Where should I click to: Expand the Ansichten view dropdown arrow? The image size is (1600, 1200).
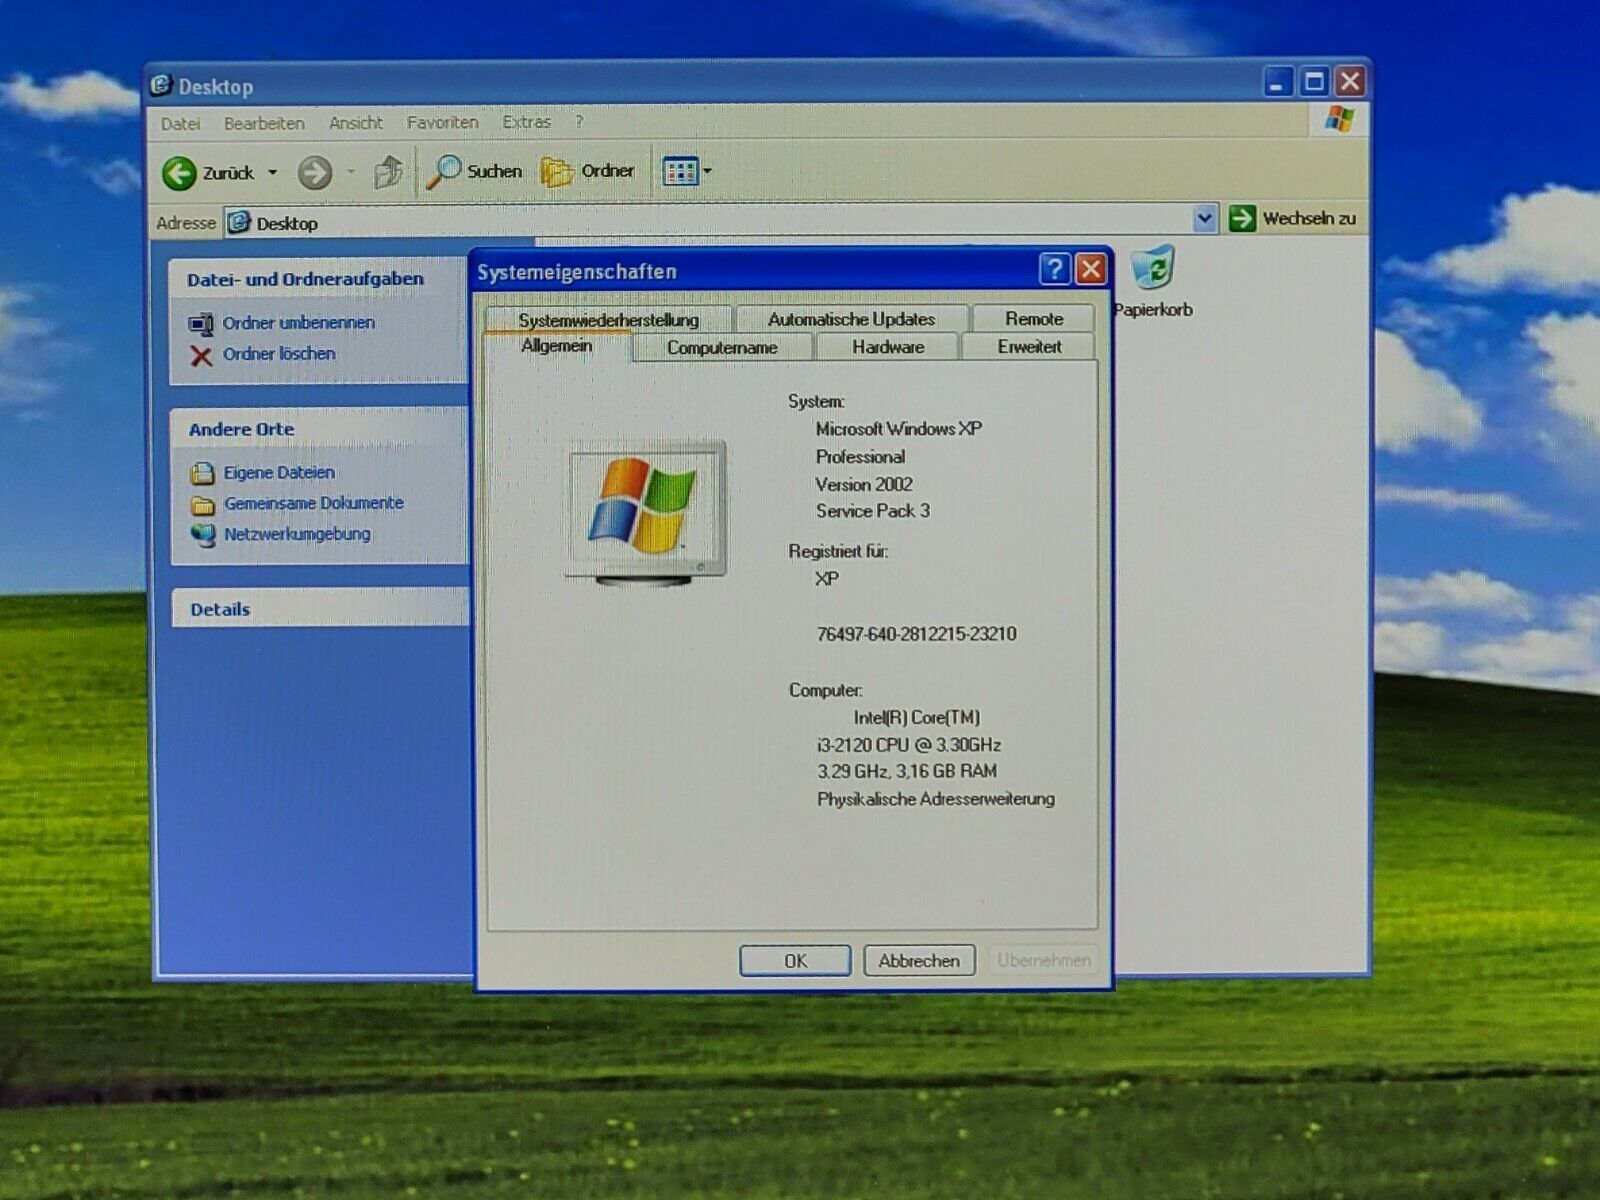click(x=708, y=172)
